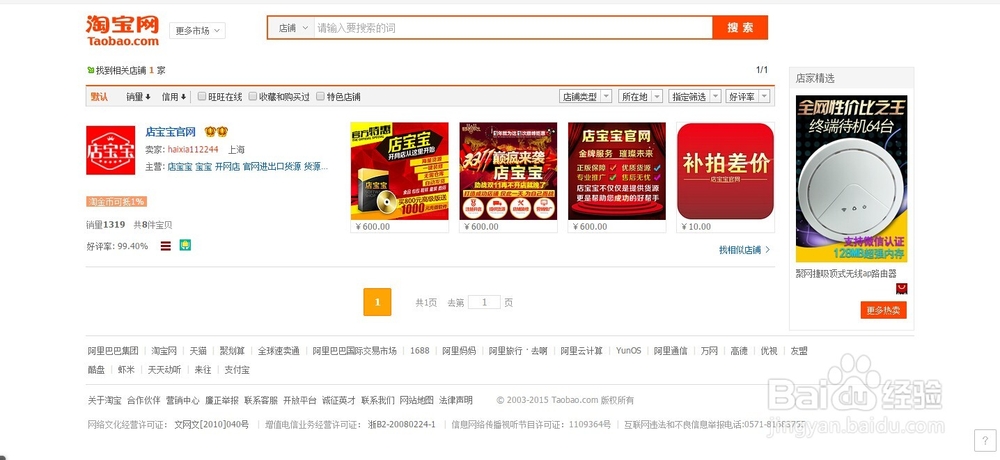Click the Taobao.com logo
The width and height of the screenshot is (1000, 460).
pyautogui.click(x=122, y=31)
